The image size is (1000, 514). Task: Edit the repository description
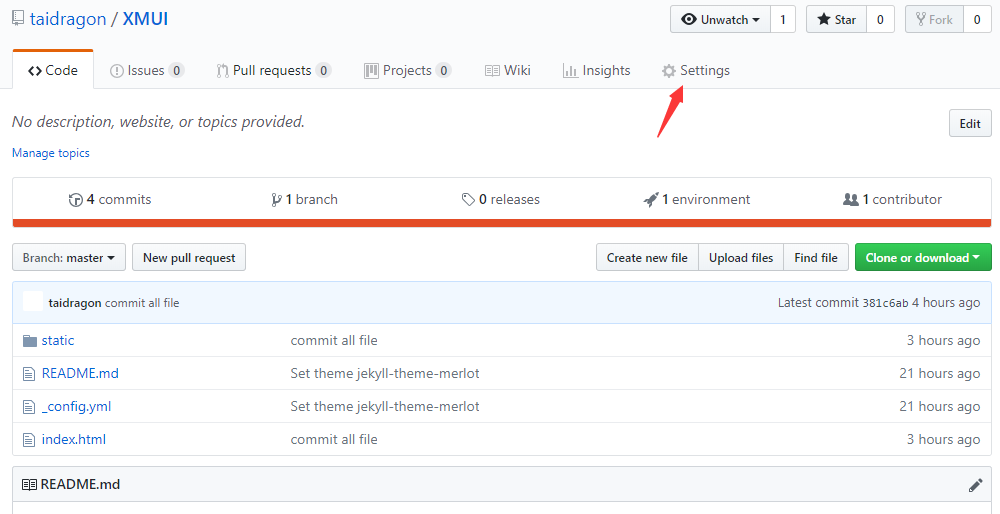pos(970,123)
